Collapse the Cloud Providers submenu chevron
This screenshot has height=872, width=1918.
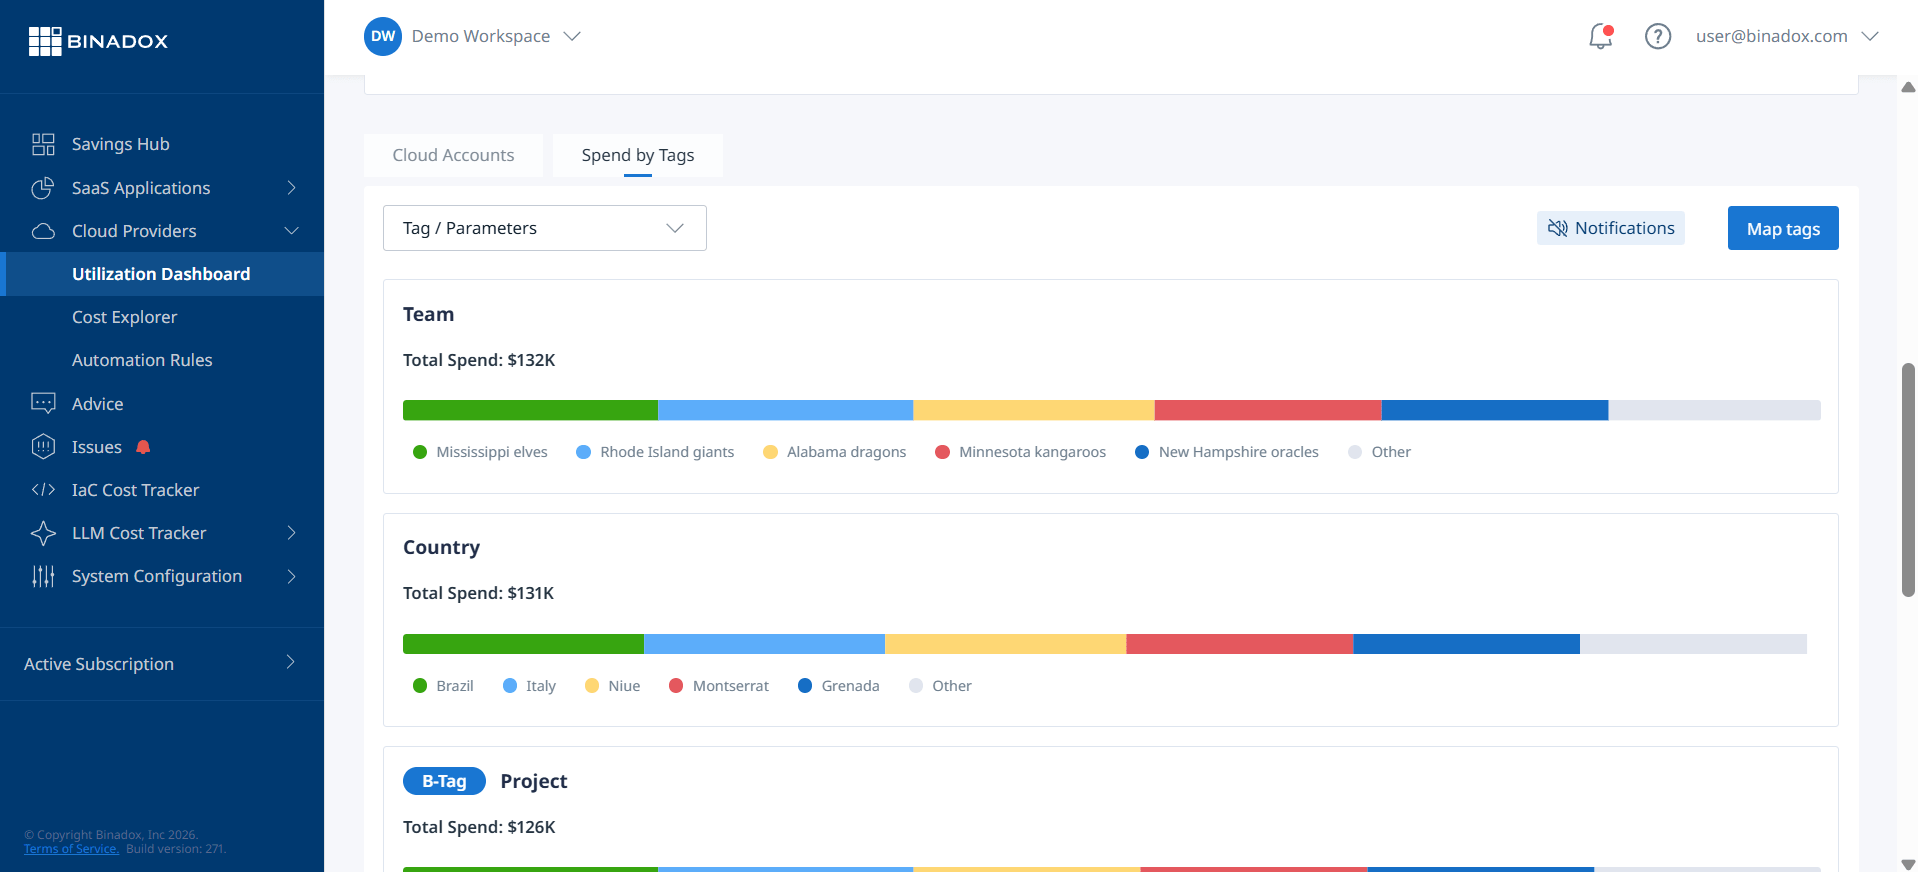(x=291, y=231)
